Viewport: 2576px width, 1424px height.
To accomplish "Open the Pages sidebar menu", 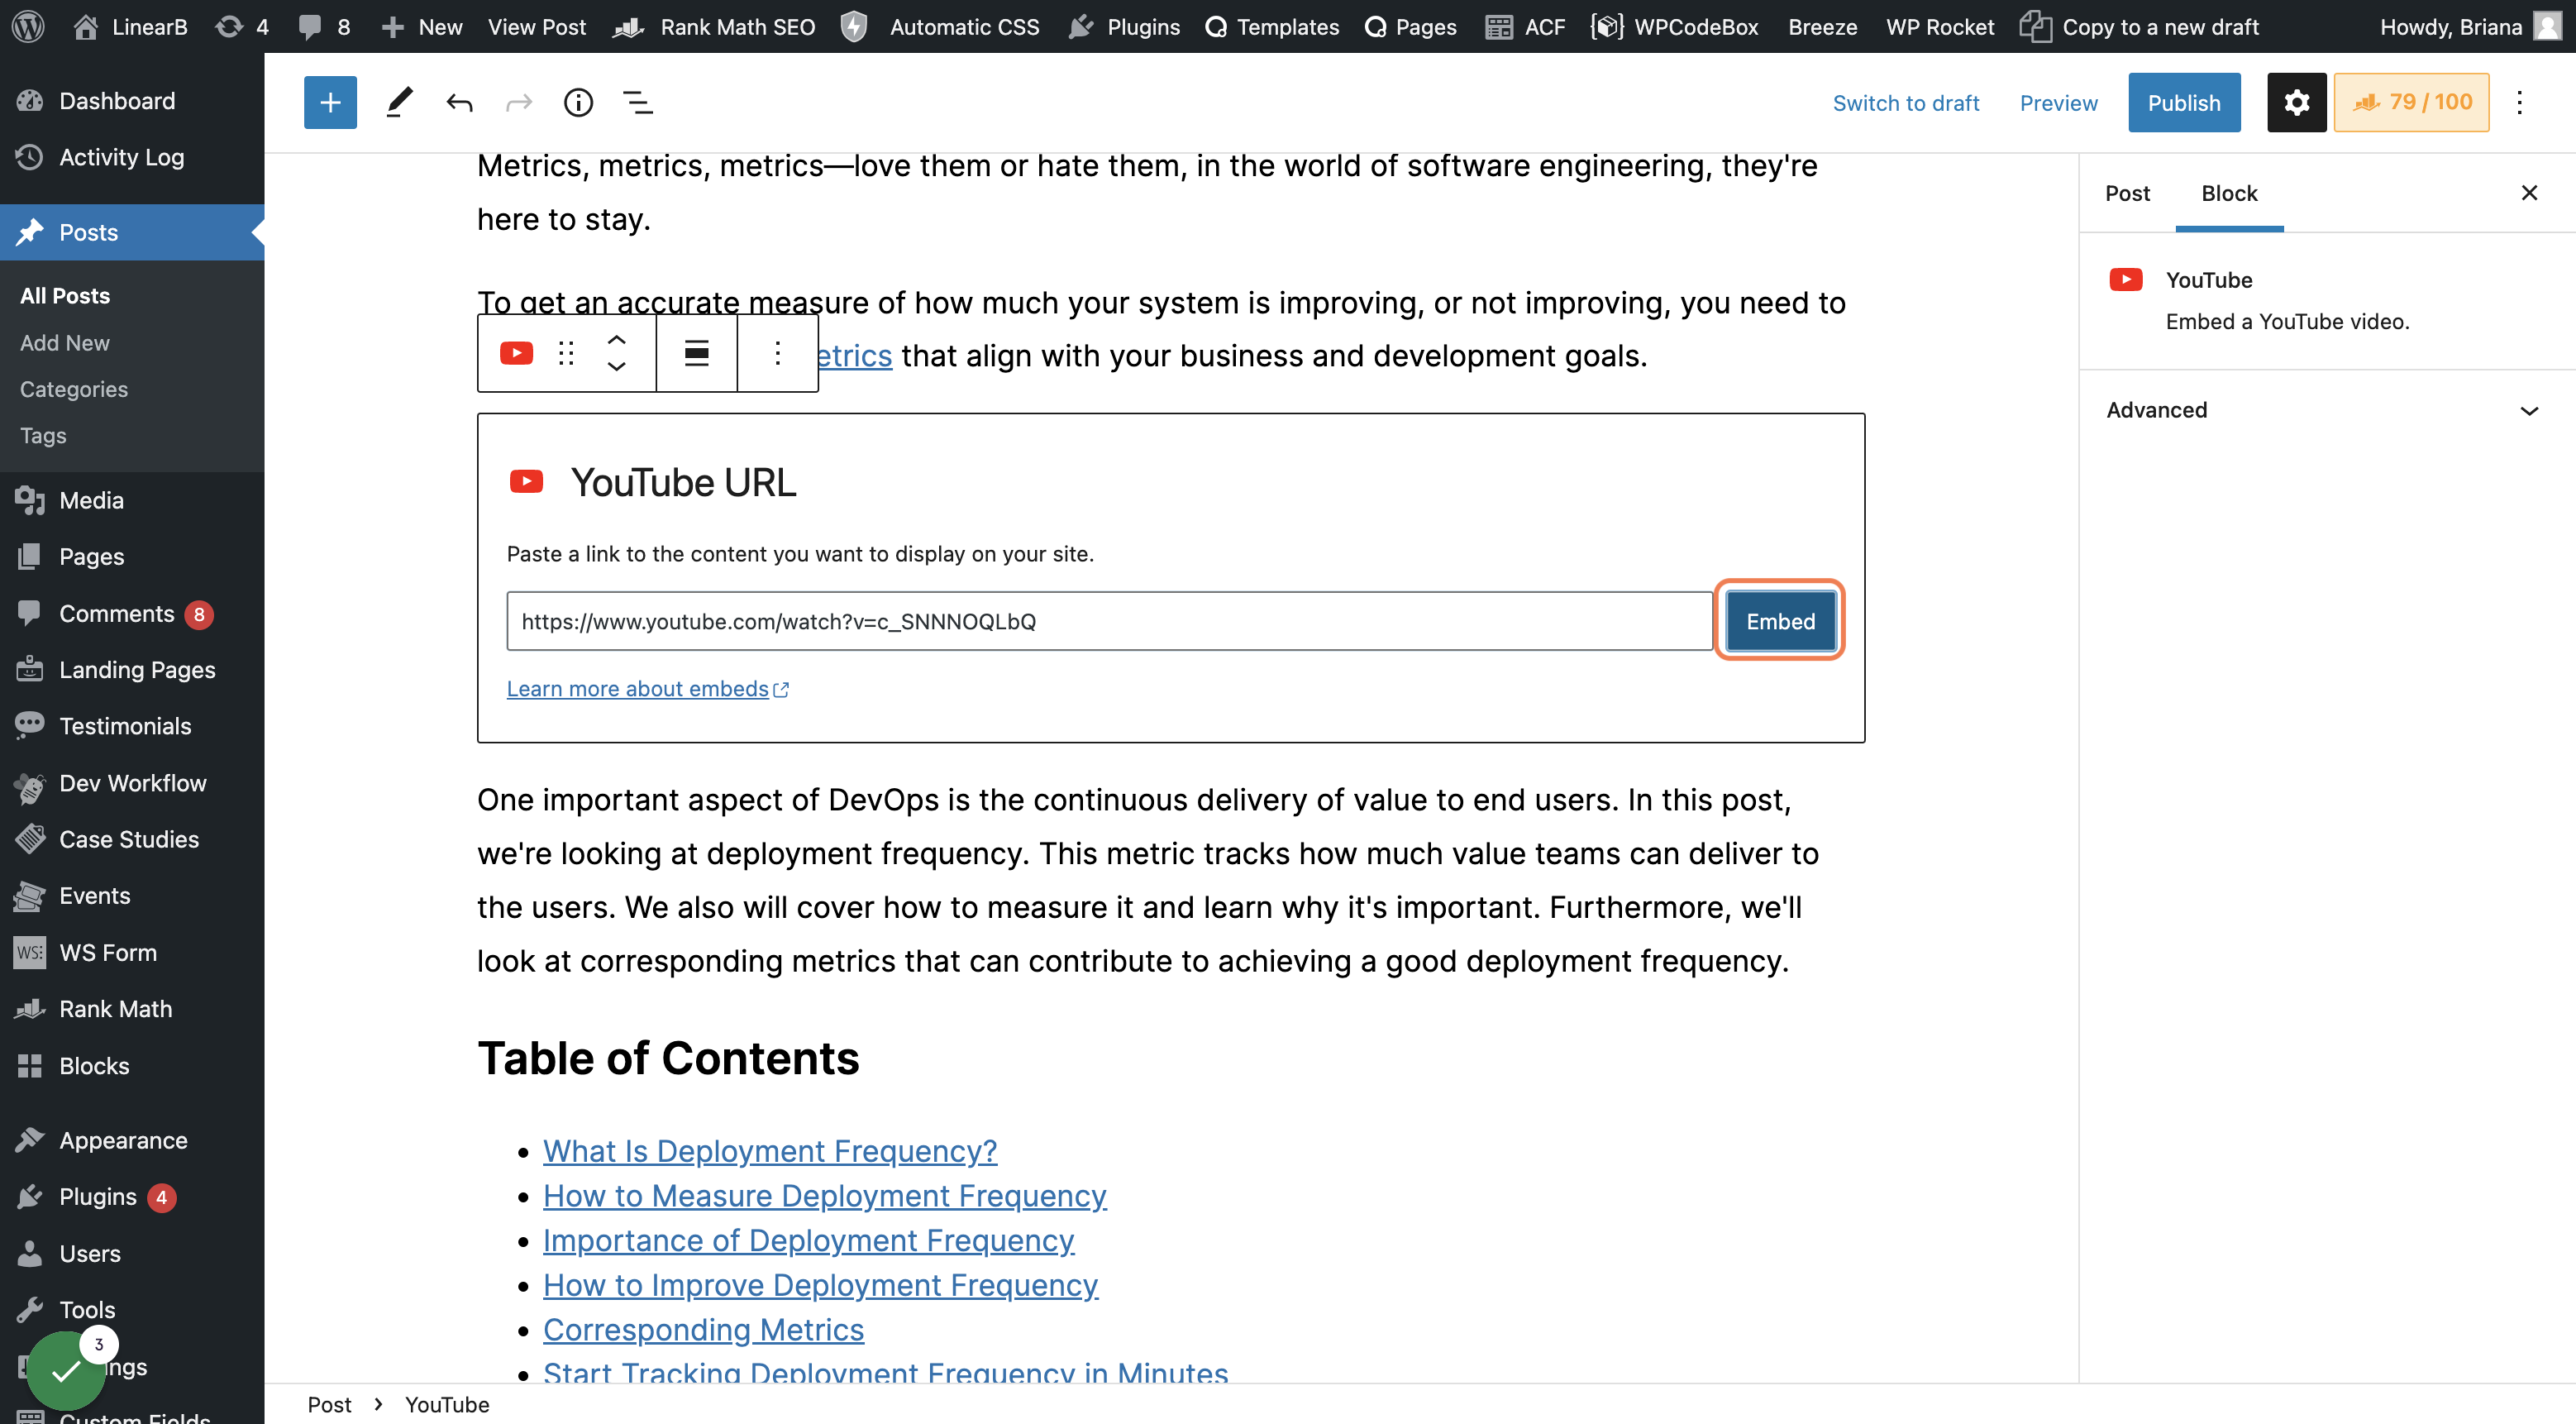I will pyautogui.click(x=132, y=556).
